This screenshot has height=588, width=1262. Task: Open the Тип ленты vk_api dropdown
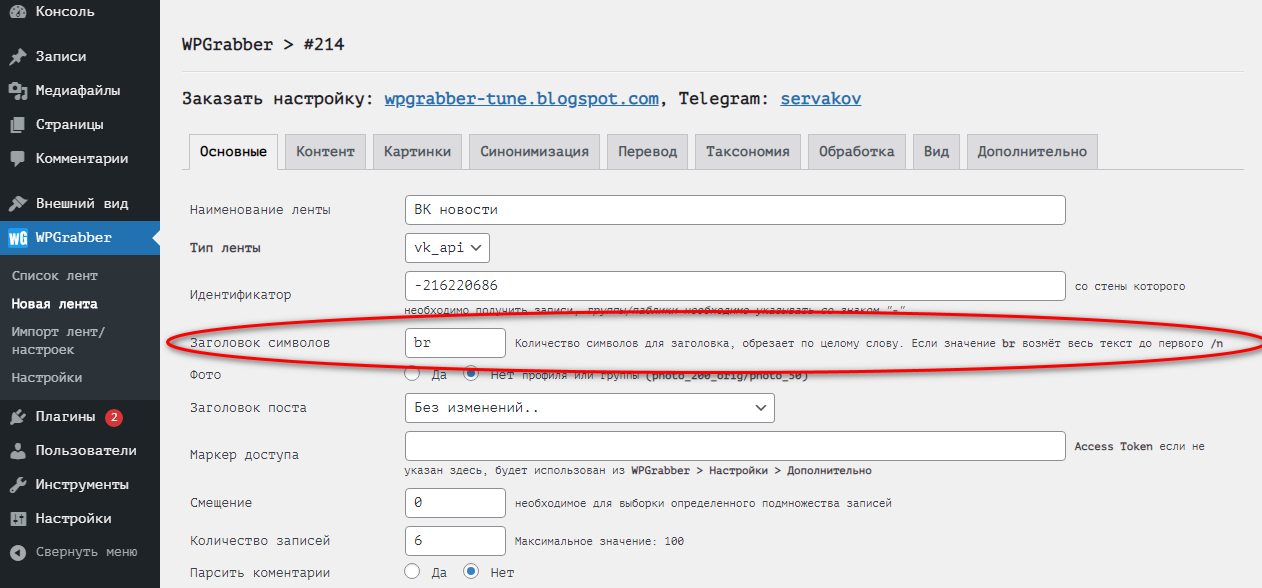(x=447, y=248)
